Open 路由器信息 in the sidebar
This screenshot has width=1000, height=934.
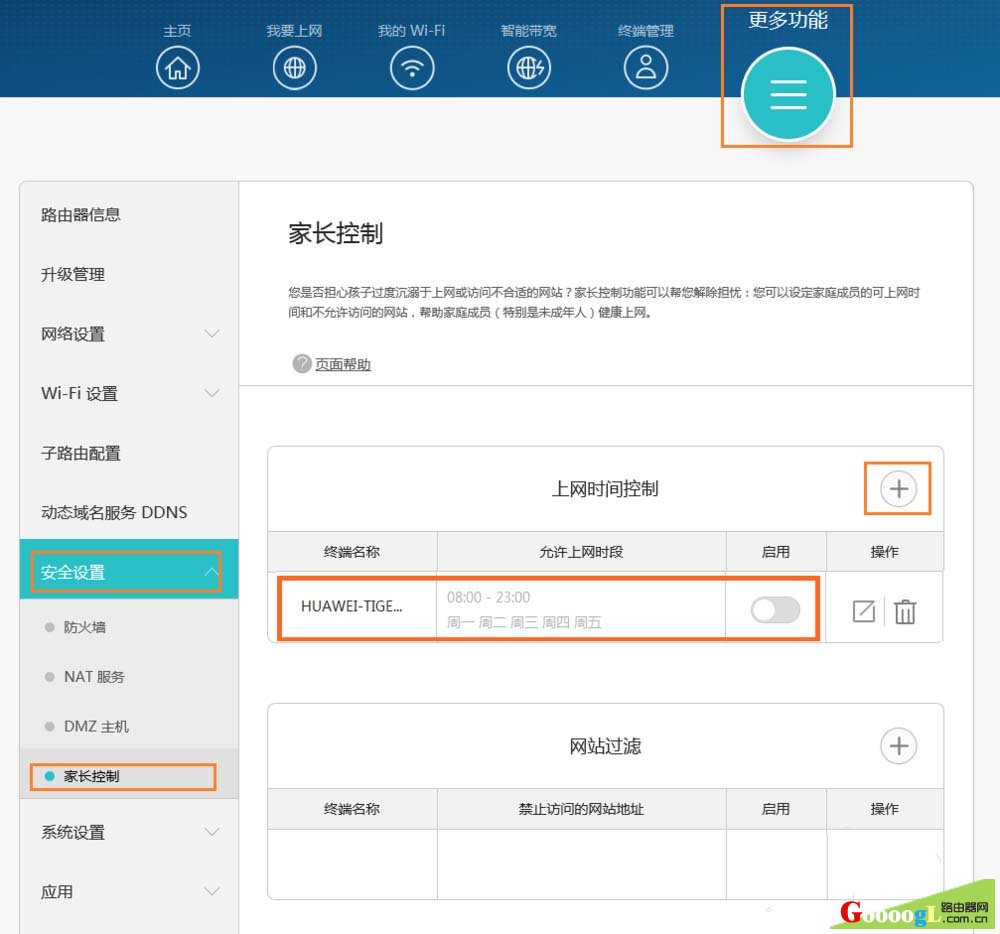coord(81,215)
